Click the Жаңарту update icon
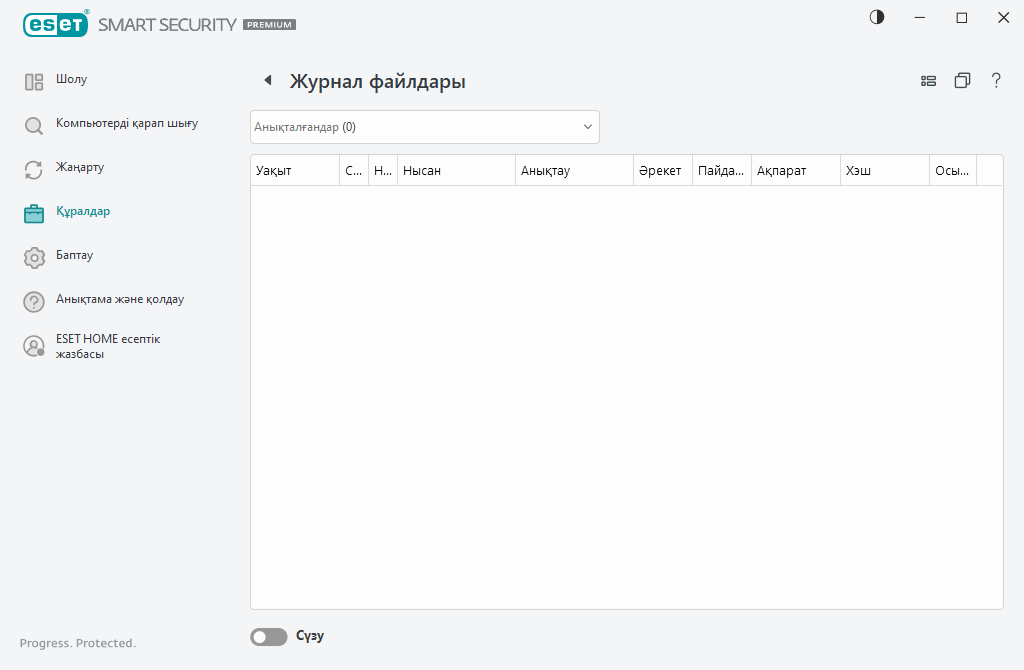The height and width of the screenshot is (670, 1024). coord(33,168)
